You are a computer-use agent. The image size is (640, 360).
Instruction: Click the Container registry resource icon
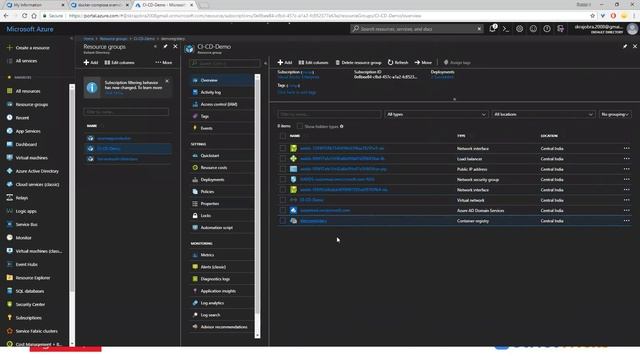(x=293, y=221)
